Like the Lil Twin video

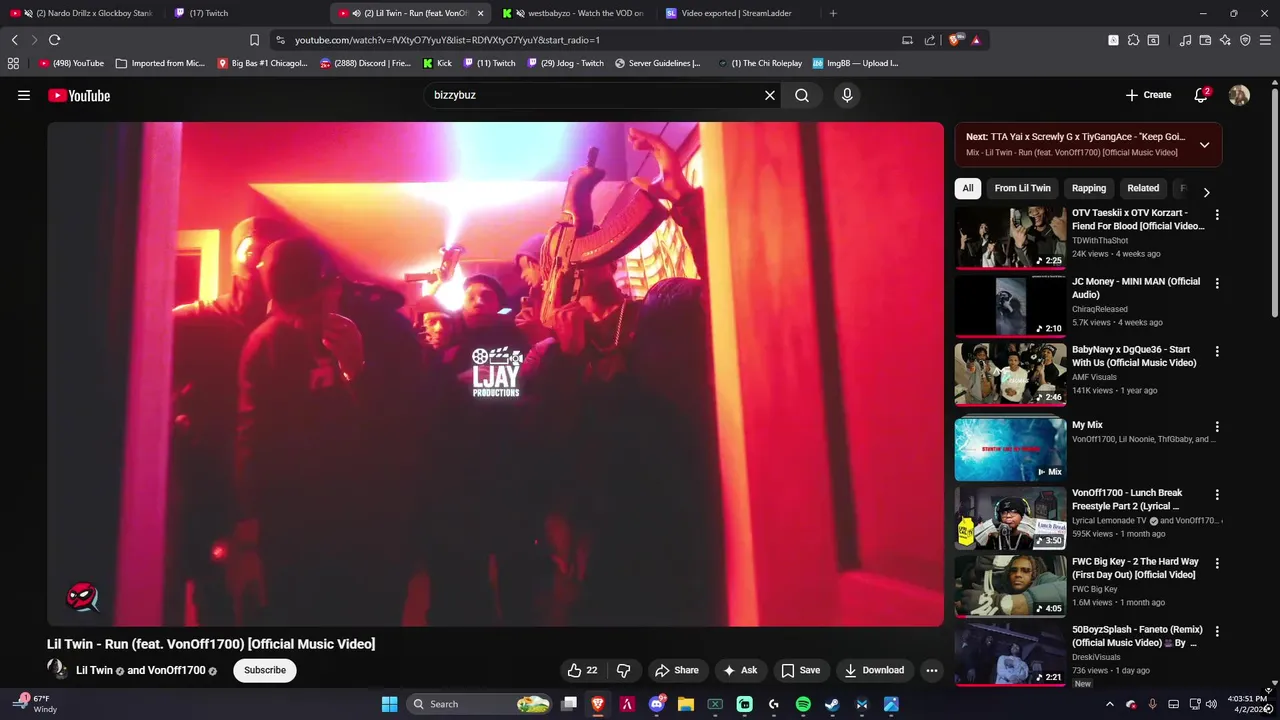pos(583,670)
